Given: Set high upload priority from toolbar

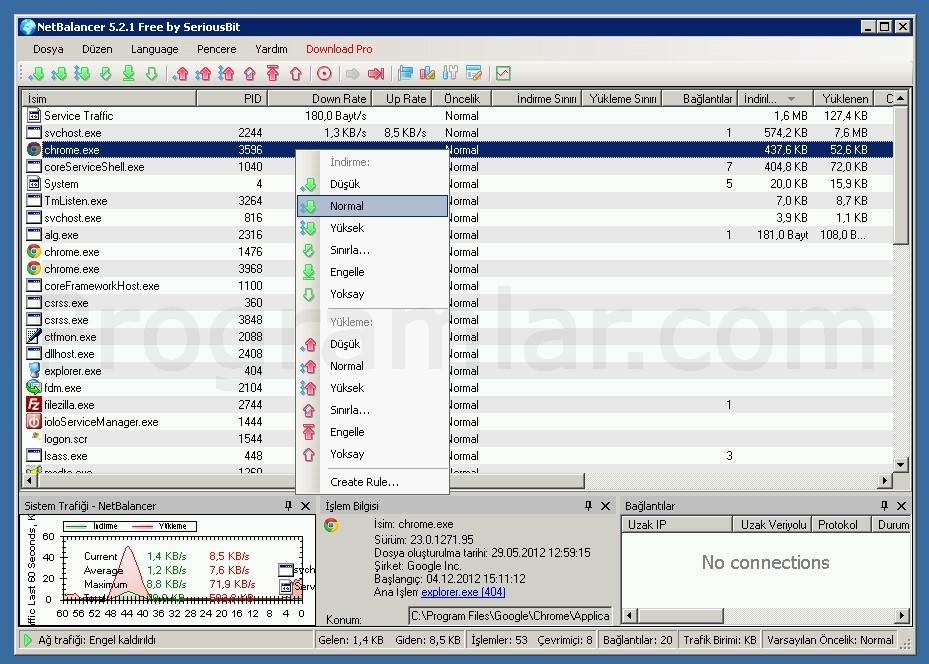Looking at the screenshot, I should (x=226, y=73).
